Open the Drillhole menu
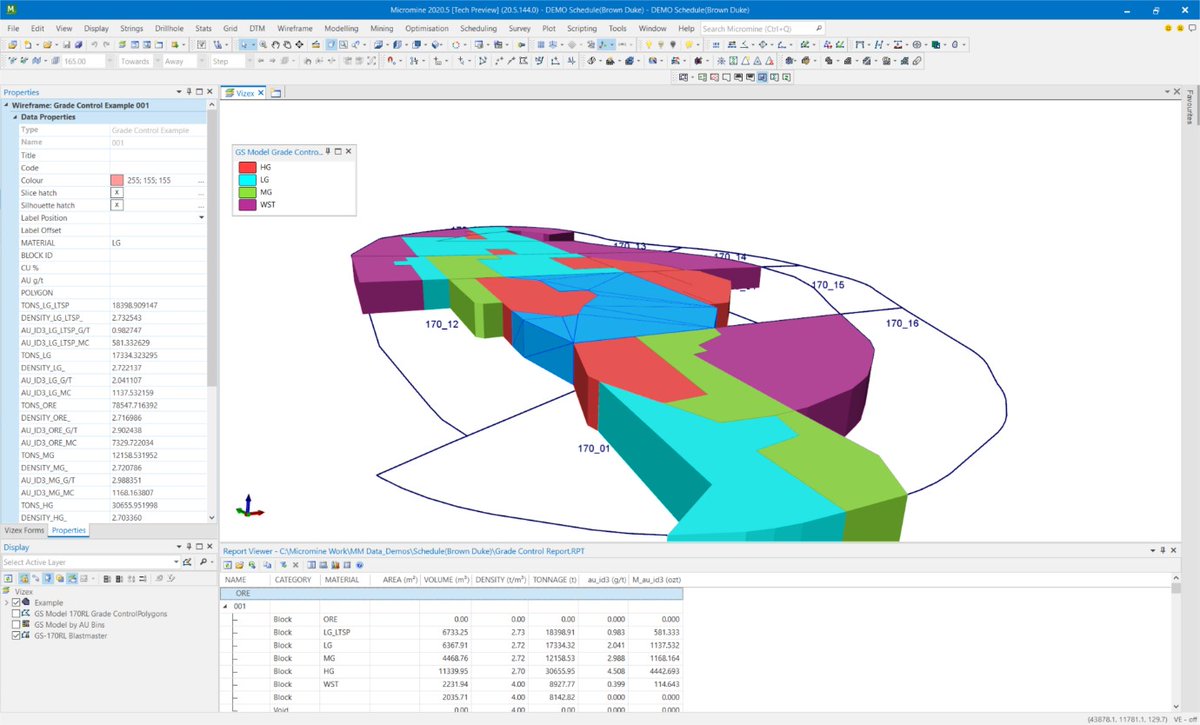 pos(169,29)
